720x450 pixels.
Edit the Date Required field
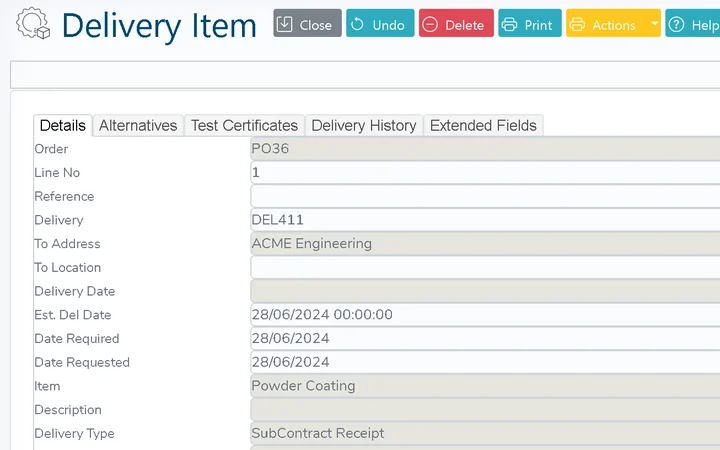click(x=485, y=338)
